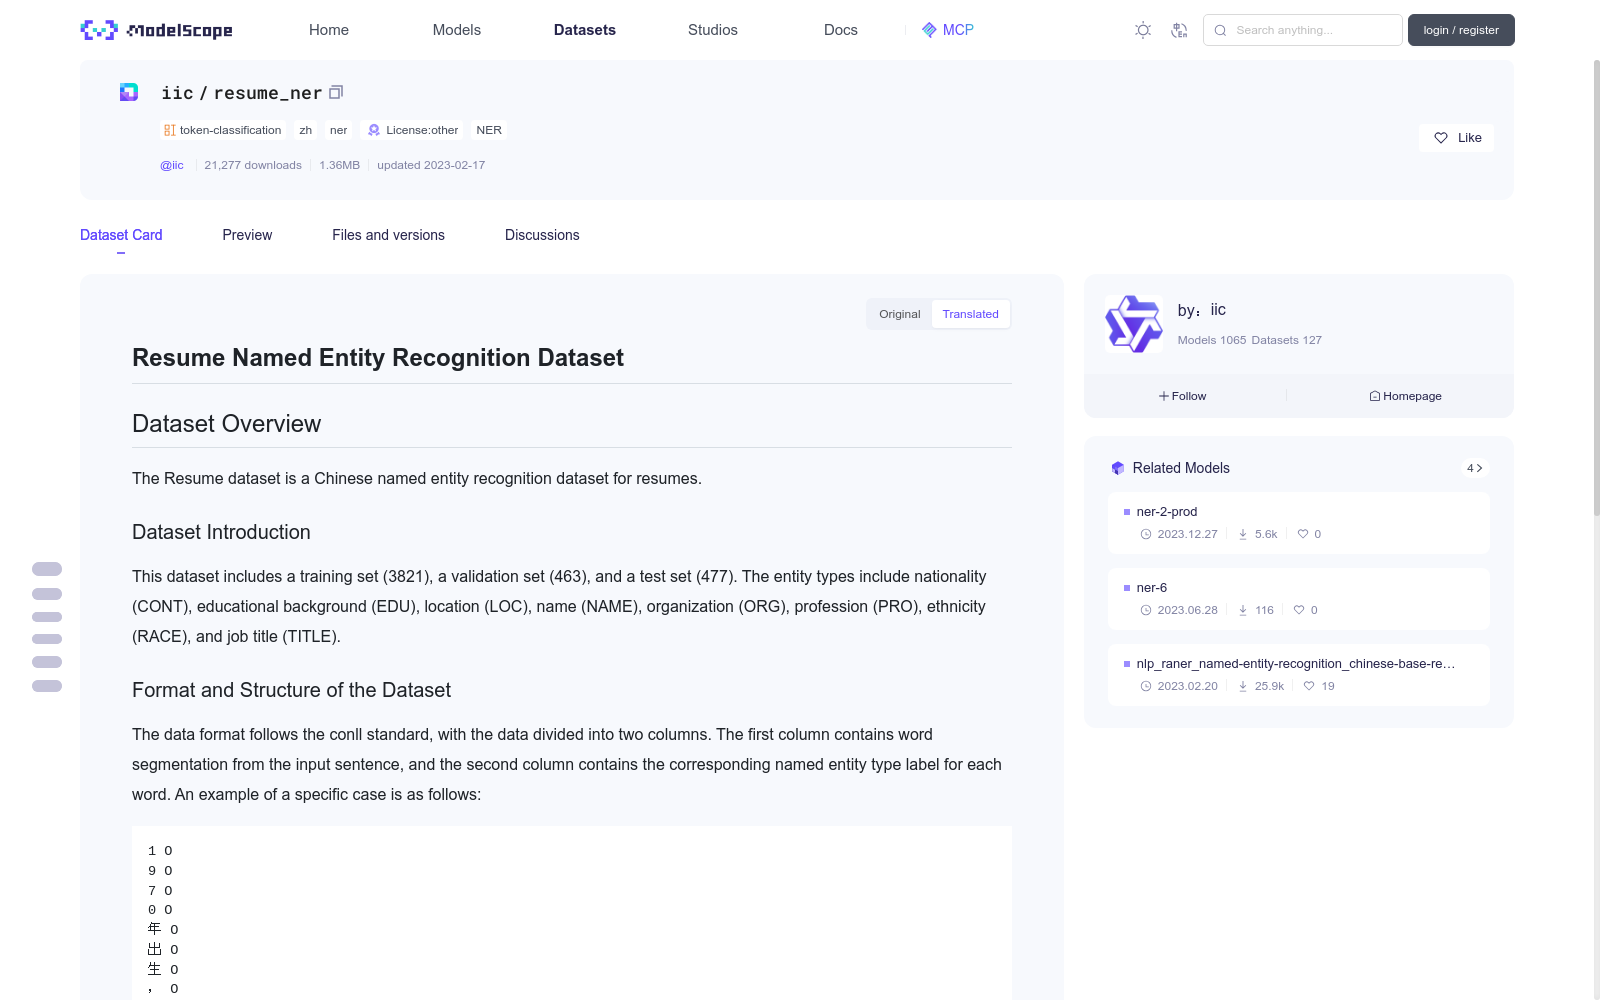The image size is (1600, 1000).
Task: Click the plus icon beside Follow
Action: coord(1164,396)
